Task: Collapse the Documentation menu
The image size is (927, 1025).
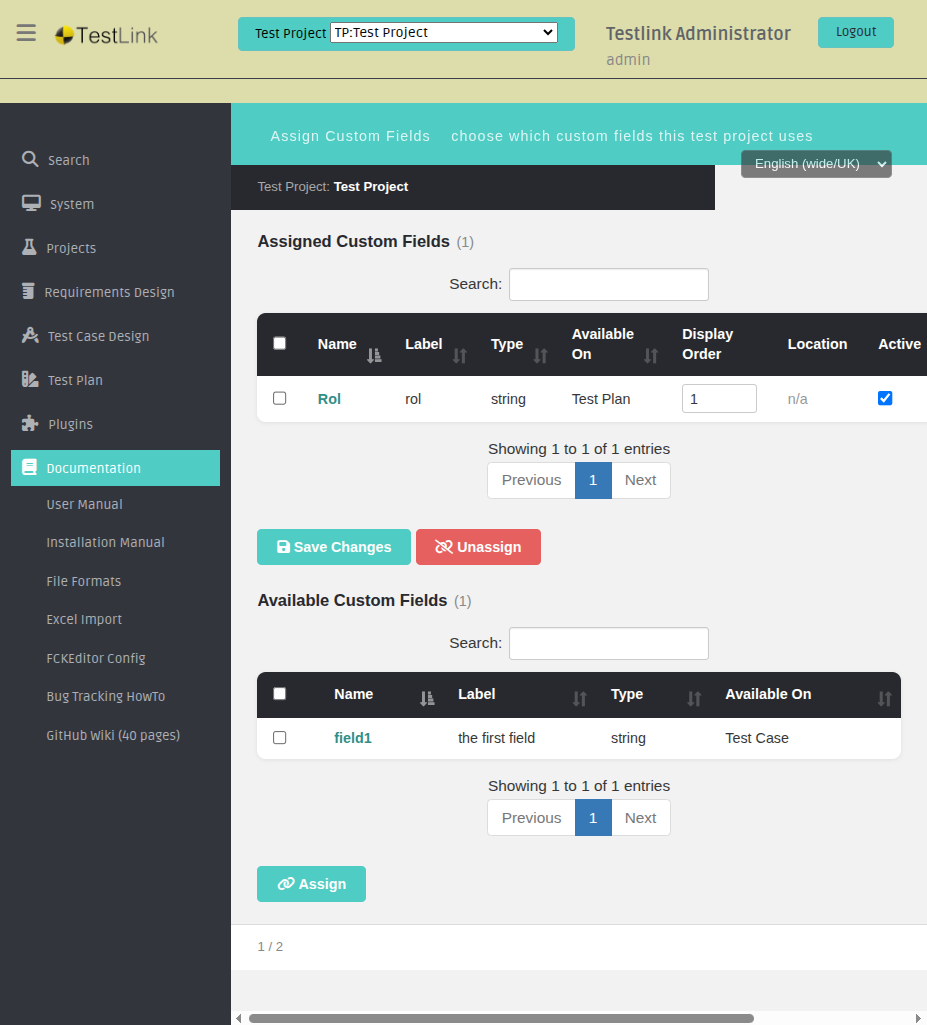Action: (x=115, y=468)
